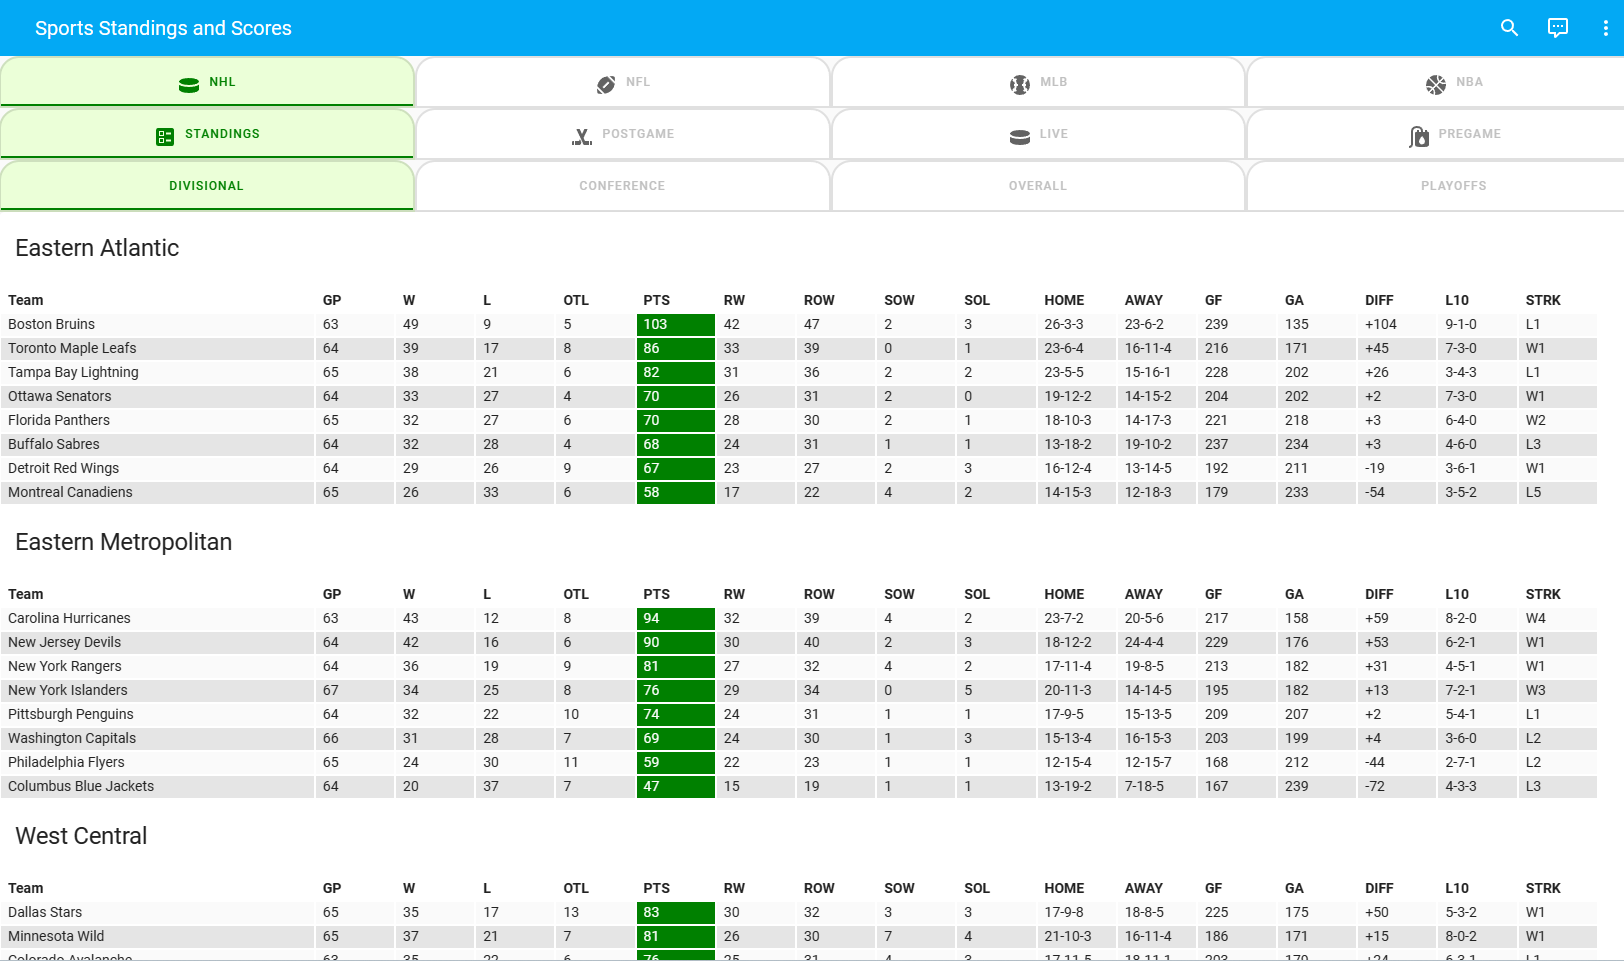The width and height of the screenshot is (1624, 961).
Task: Click the GP header in West Central table
Action: pos(332,888)
